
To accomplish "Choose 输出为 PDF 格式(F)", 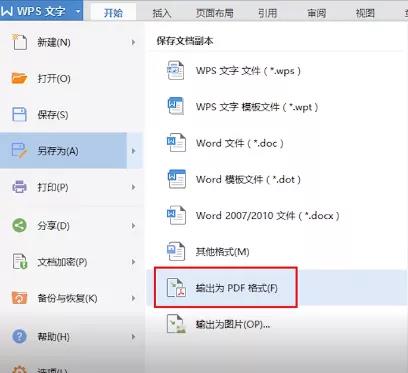I will pos(237,288).
